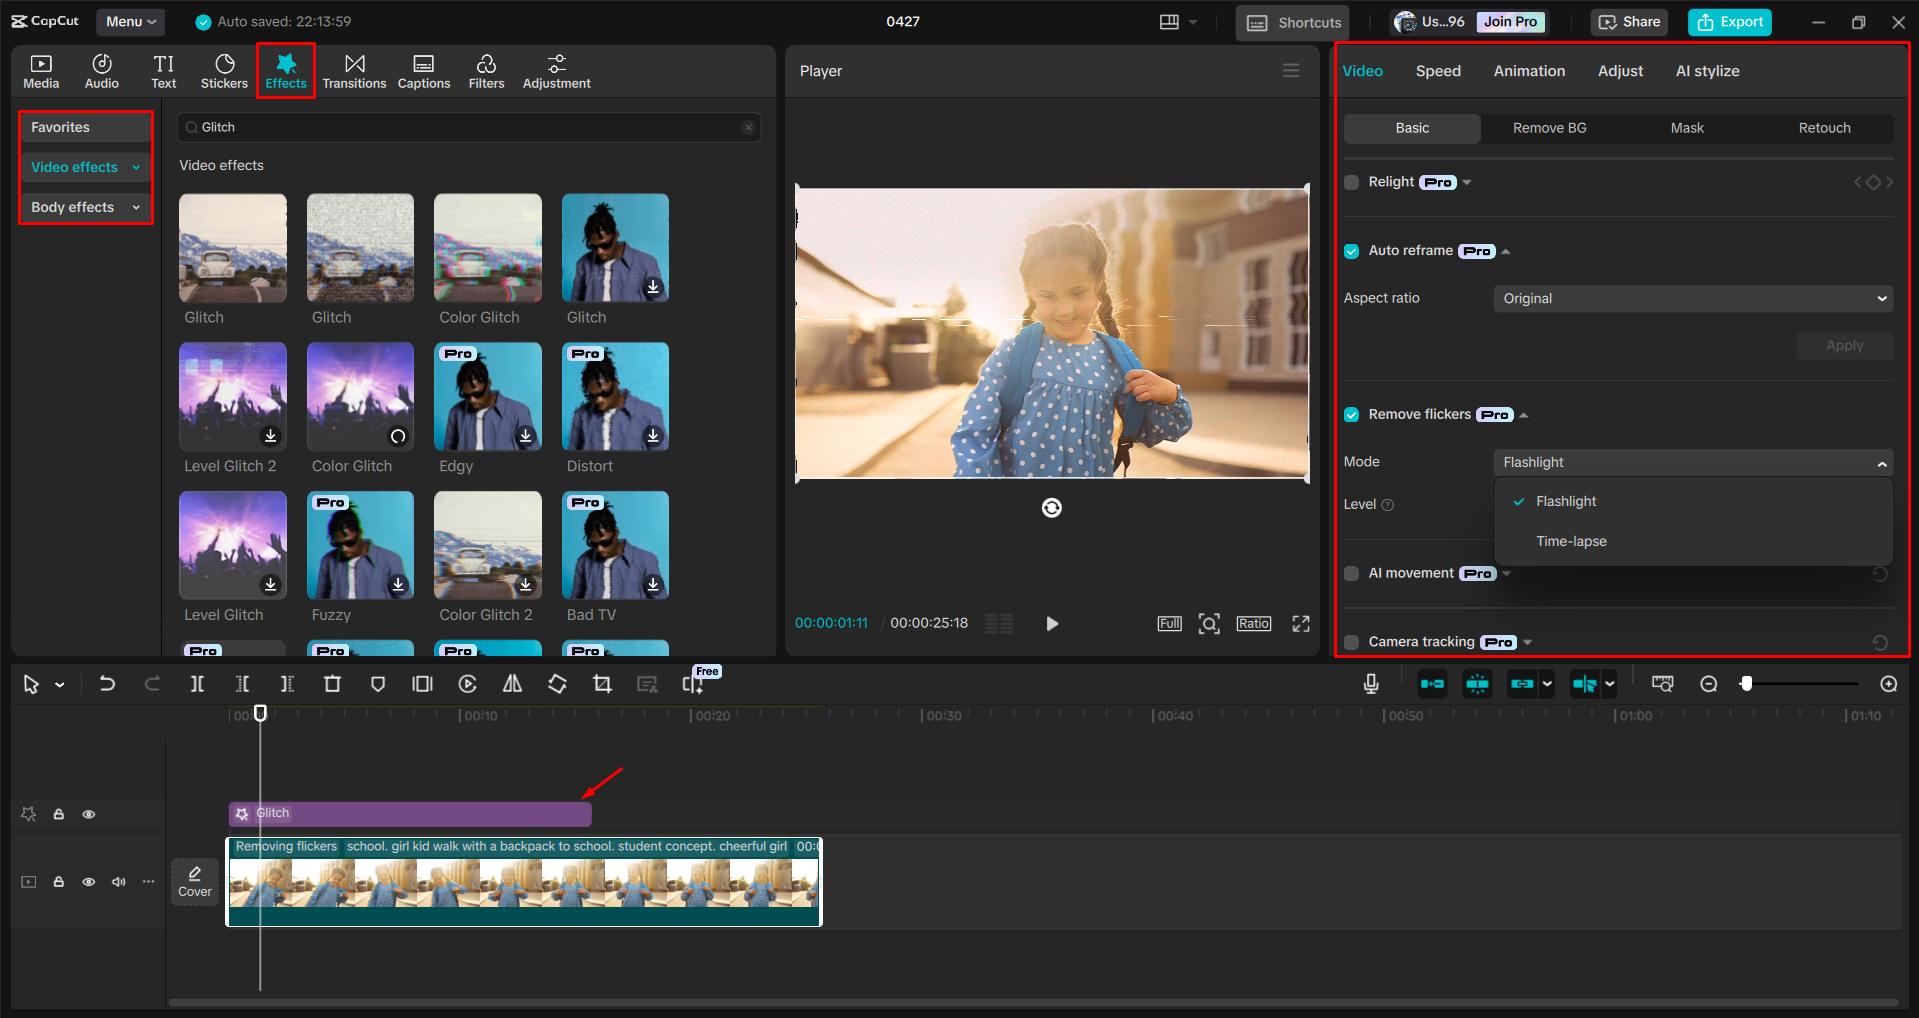Image resolution: width=1919 pixels, height=1018 pixels.
Task: Click the Mirror icon in the timeline toolbar
Action: tap(512, 684)
